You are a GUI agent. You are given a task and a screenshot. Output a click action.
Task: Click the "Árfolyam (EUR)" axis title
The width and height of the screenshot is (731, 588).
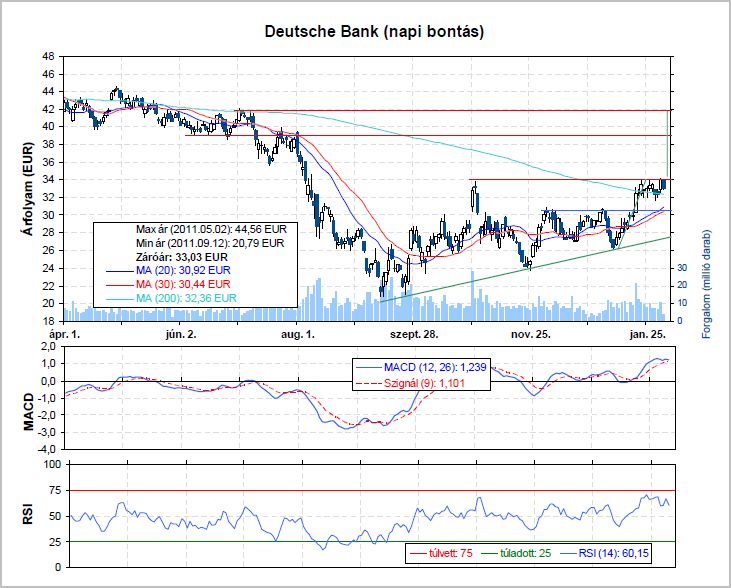pos(28,189)
